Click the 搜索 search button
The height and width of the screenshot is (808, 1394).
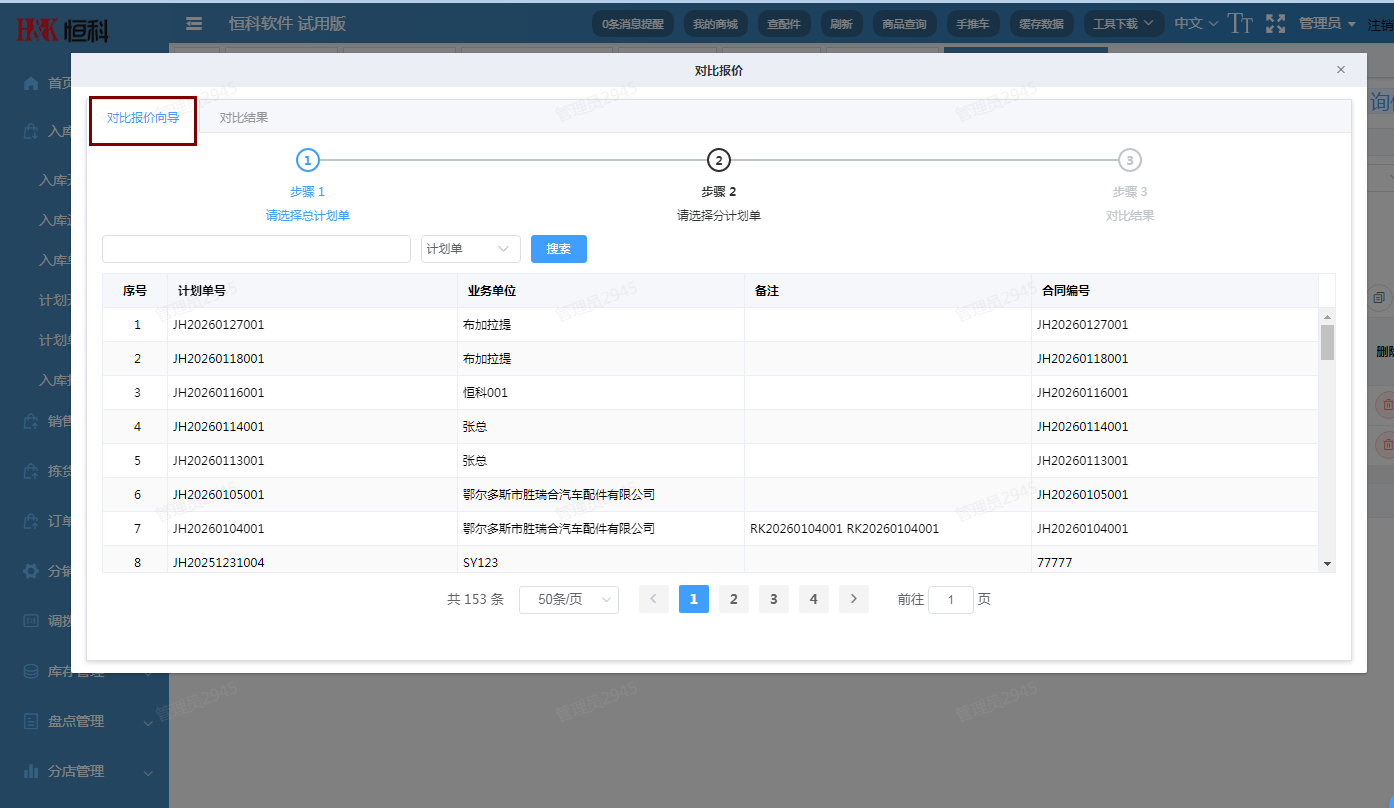tap(558, 248)
